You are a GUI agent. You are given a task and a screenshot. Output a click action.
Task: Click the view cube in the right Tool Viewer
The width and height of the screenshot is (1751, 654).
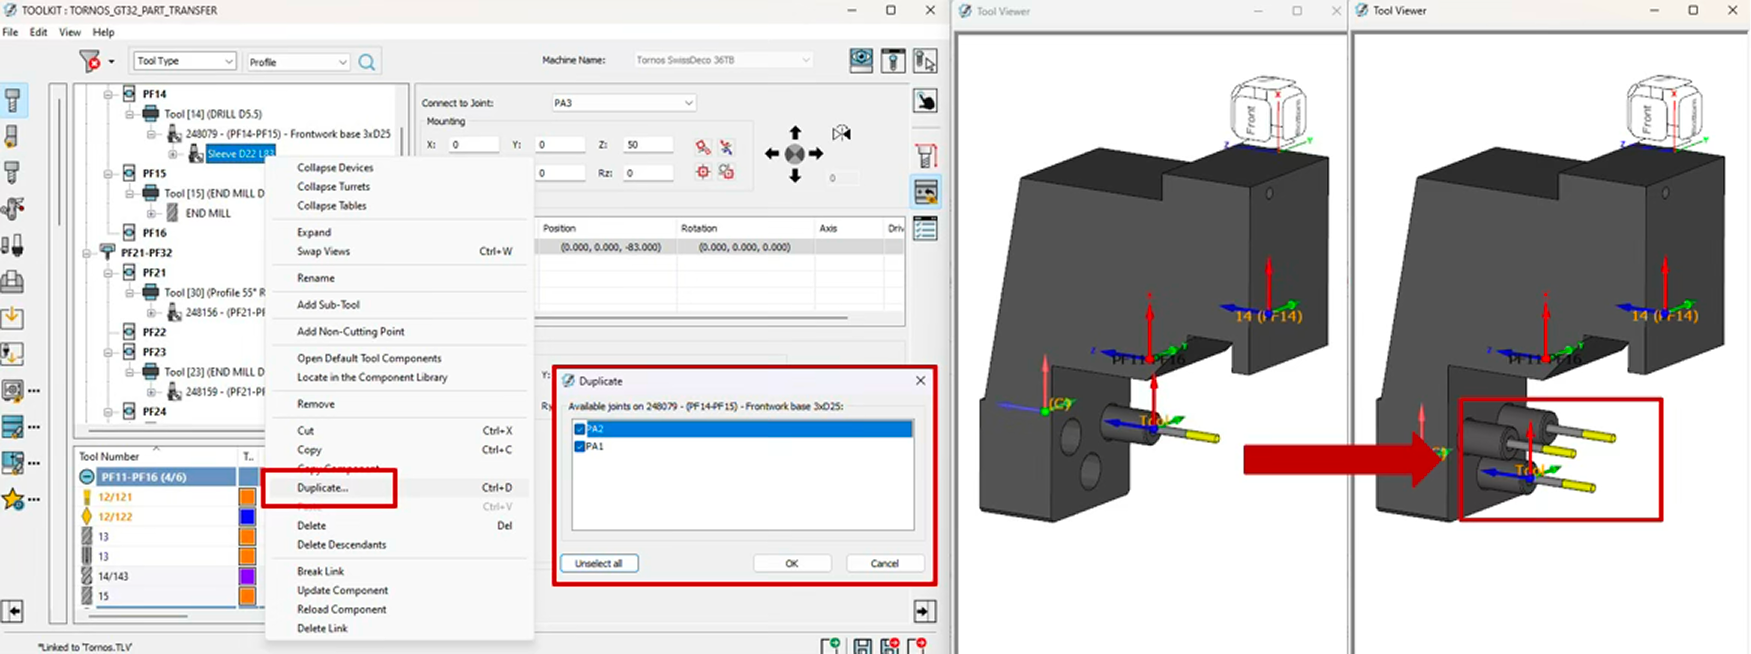(x=1665, y=110)
